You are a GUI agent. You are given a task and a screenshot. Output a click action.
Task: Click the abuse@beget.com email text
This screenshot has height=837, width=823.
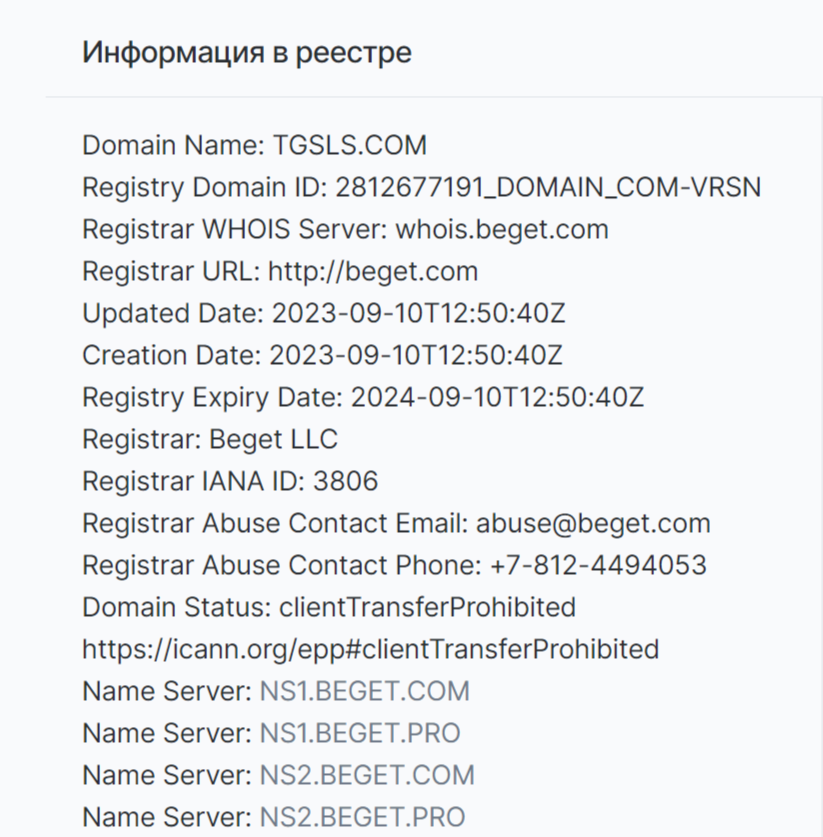[x=593, y=523]
